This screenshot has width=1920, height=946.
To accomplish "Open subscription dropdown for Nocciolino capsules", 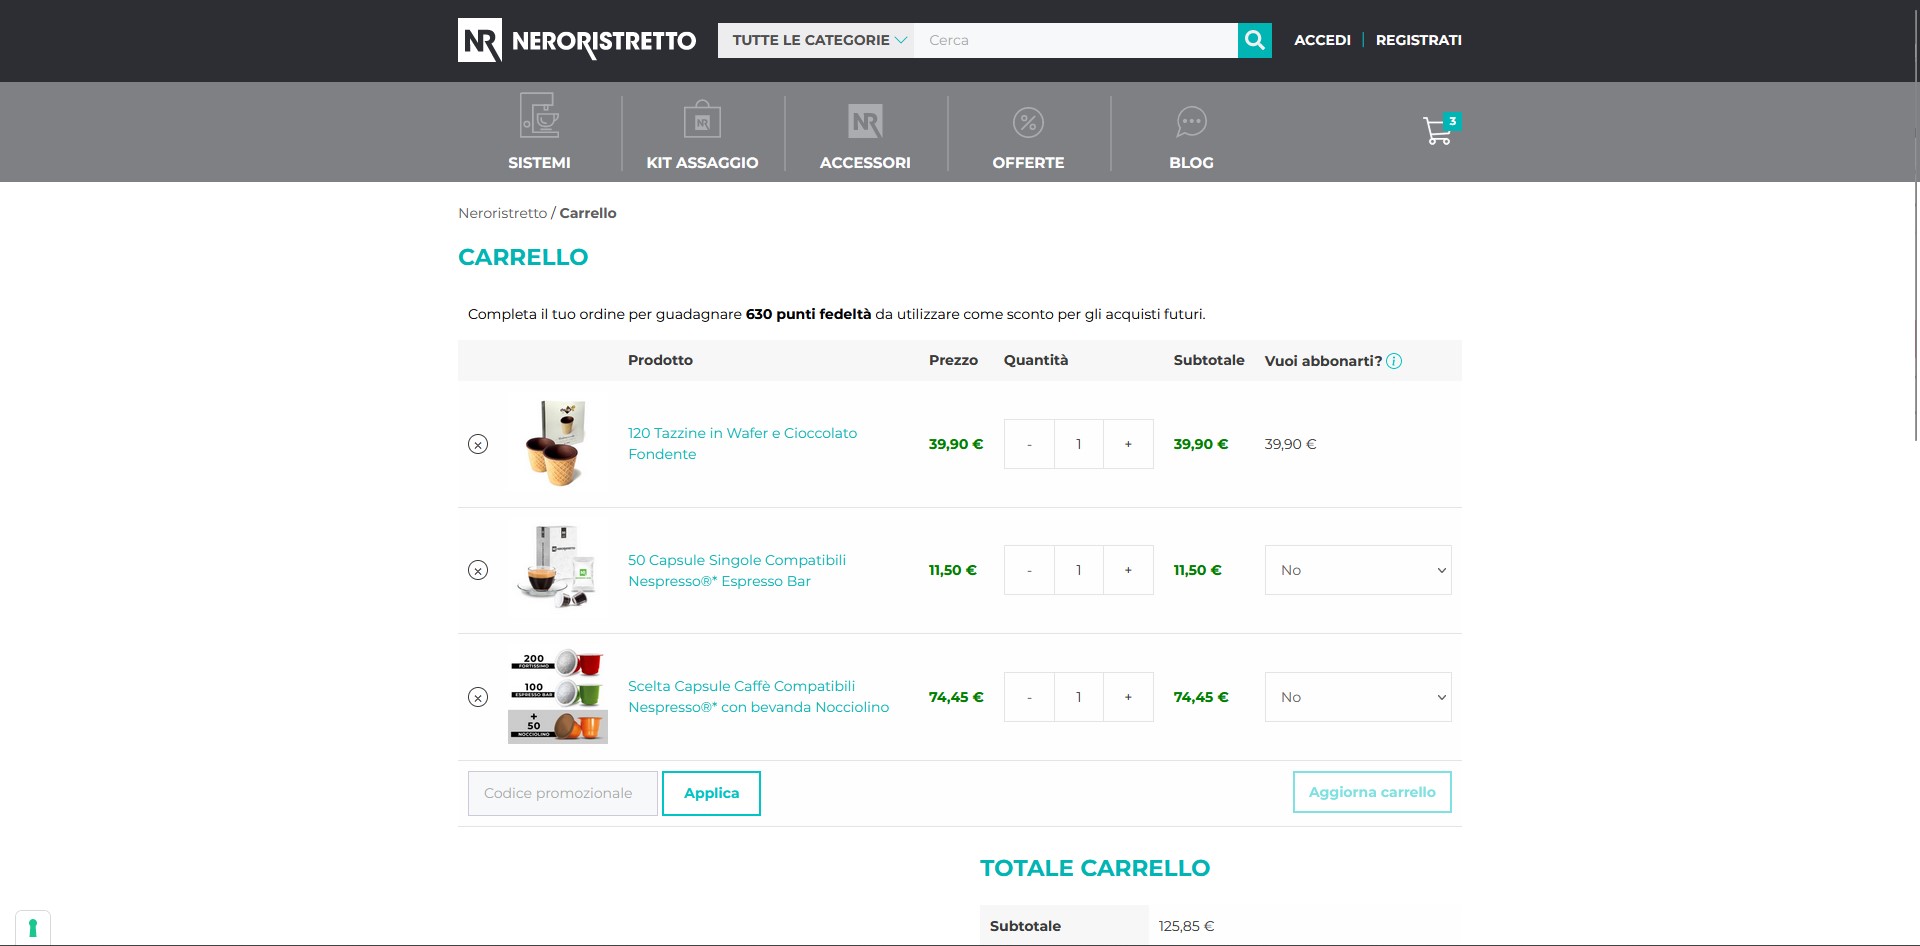I will (1358, 697).
